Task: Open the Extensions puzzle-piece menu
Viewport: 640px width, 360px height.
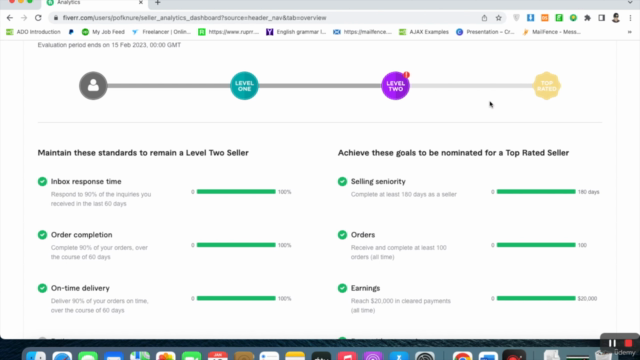Action: (x=587, y=18)
